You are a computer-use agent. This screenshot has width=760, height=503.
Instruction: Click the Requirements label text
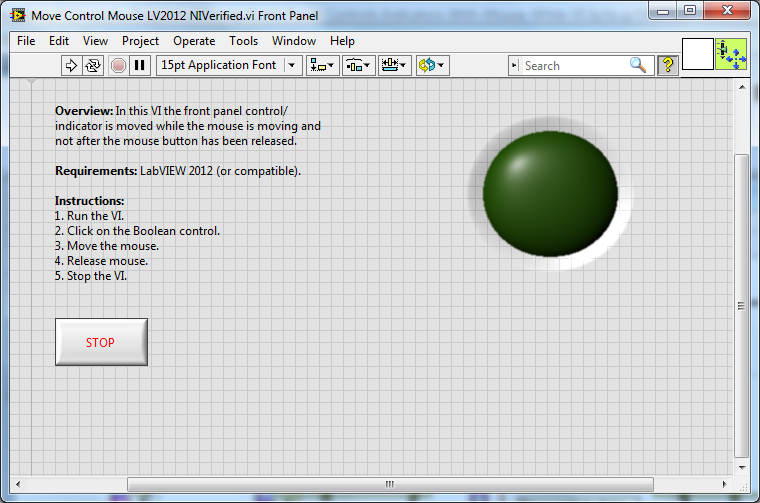coord(96,171)
